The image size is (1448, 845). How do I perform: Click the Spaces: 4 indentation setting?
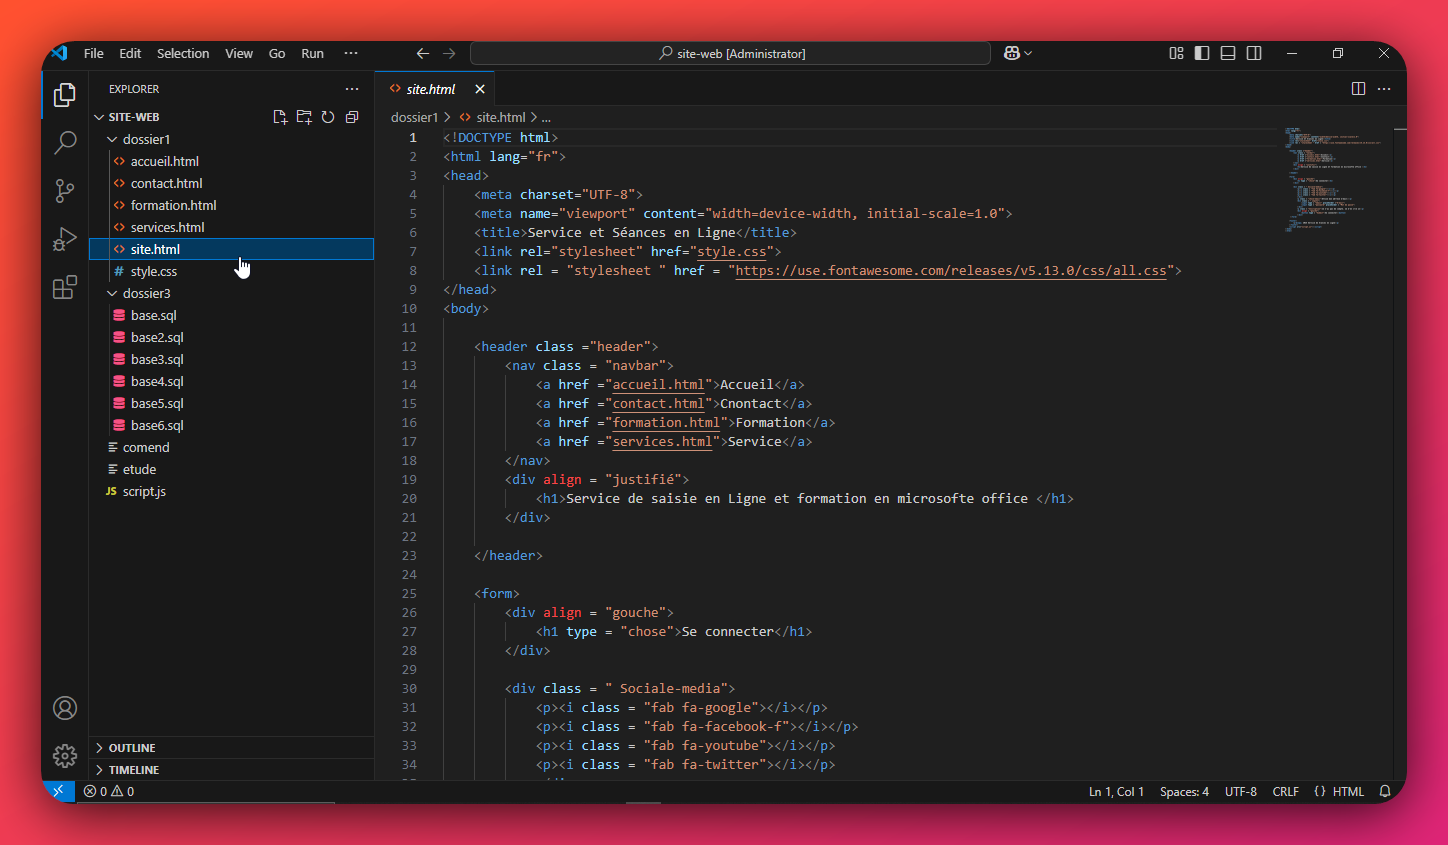pyautogui.click(x=1184, y=791)
